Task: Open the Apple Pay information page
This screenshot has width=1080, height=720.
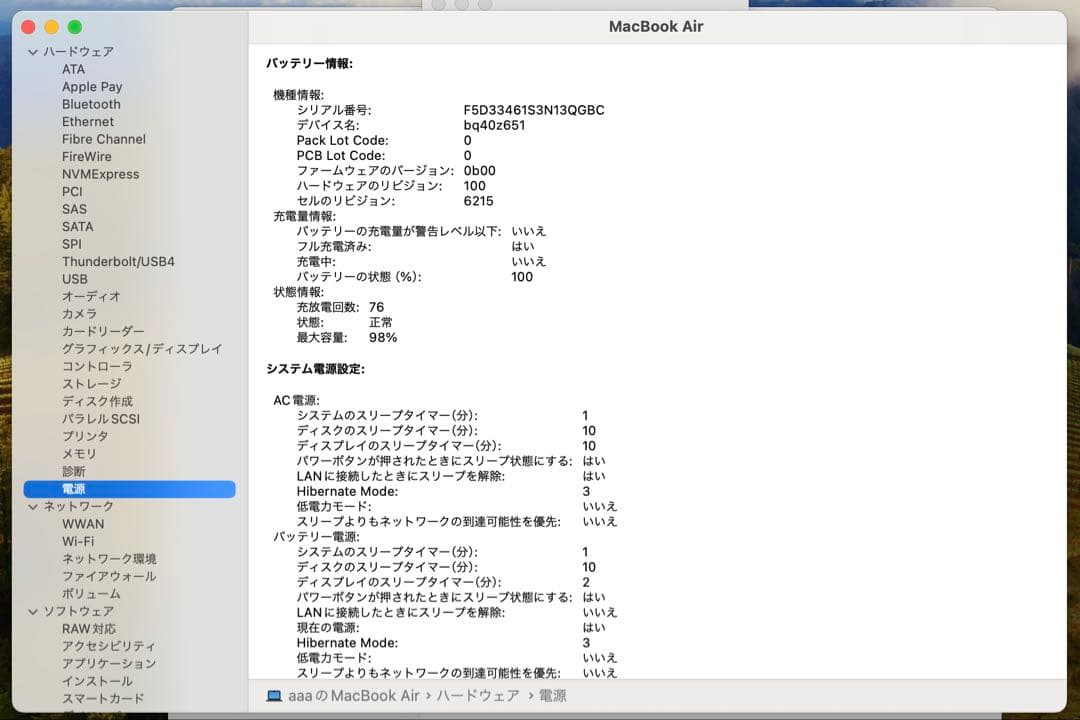Action: (93, 86)
